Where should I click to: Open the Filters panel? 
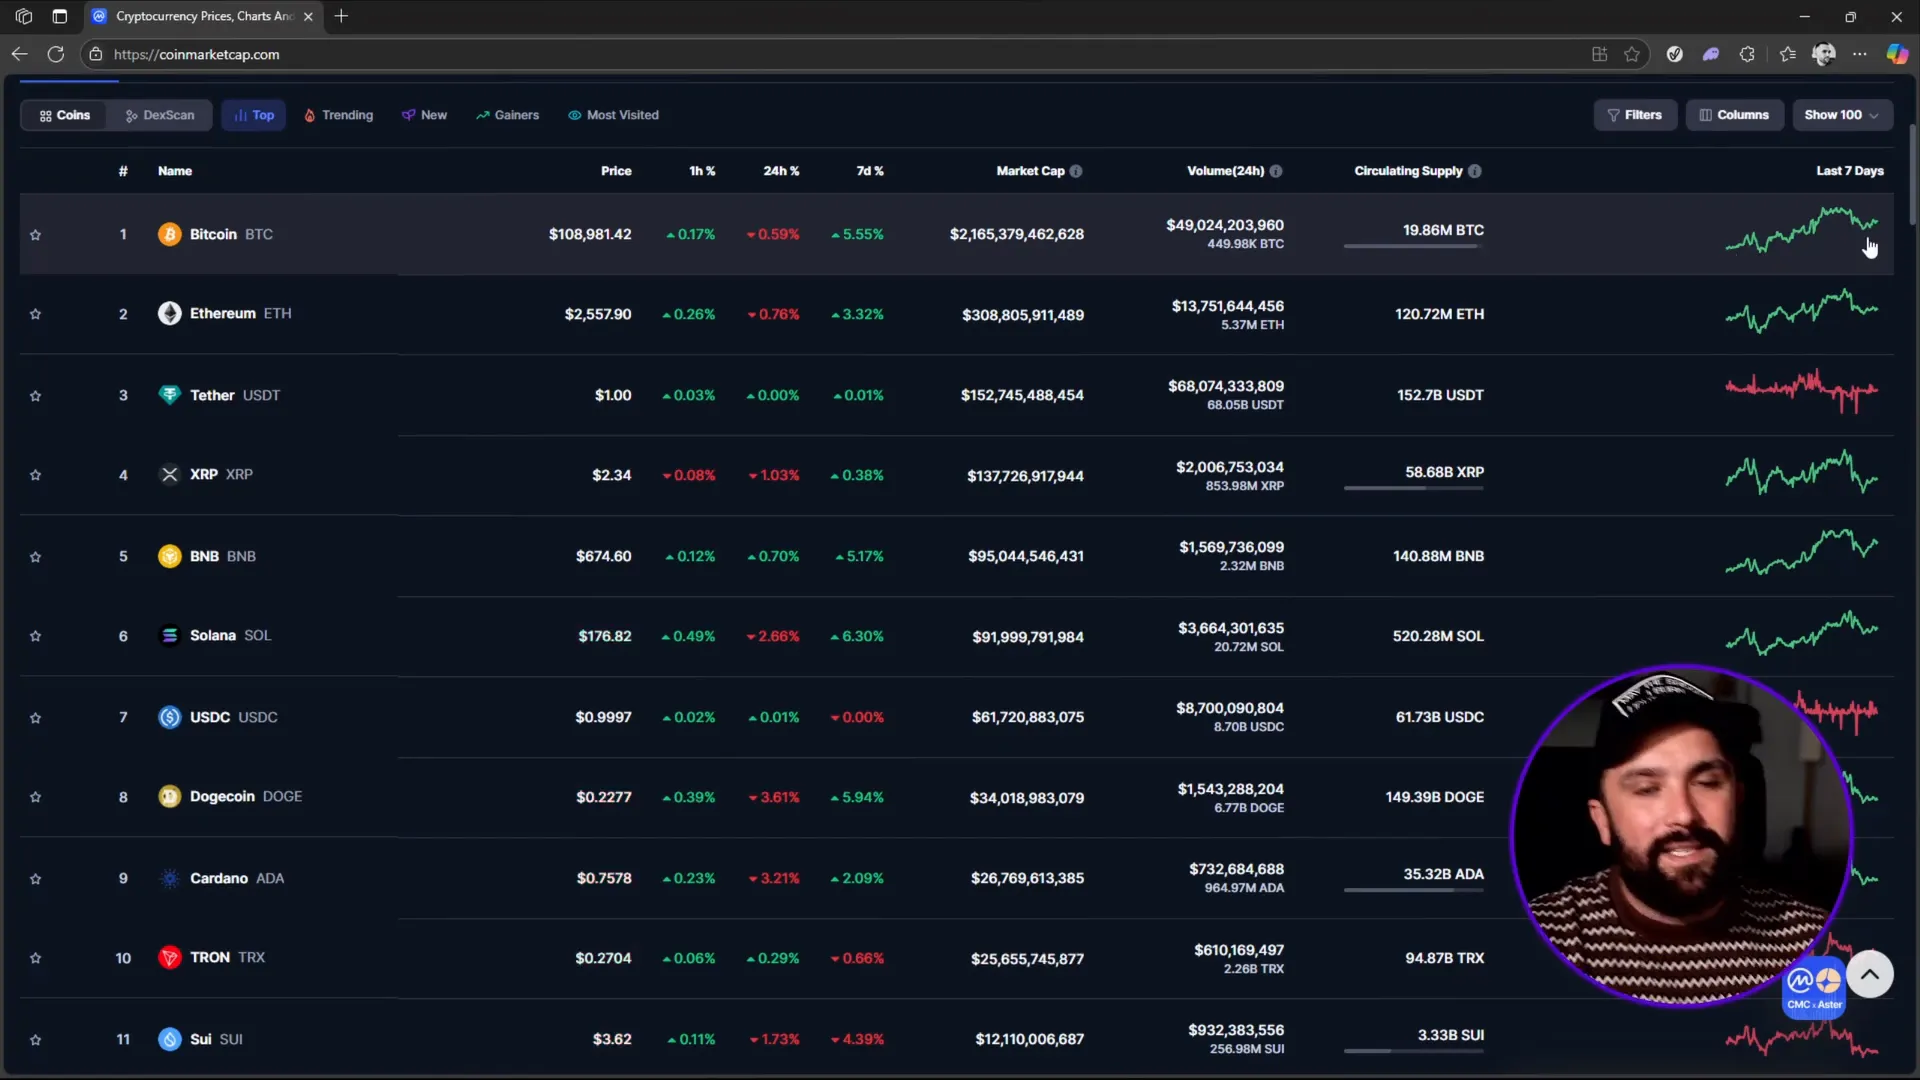1635,115
